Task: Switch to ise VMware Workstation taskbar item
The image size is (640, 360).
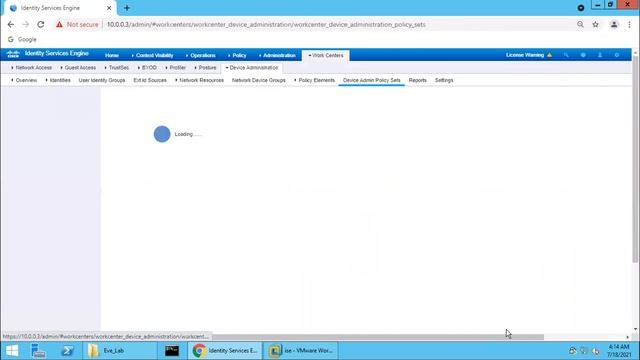Action: [301, 351]
